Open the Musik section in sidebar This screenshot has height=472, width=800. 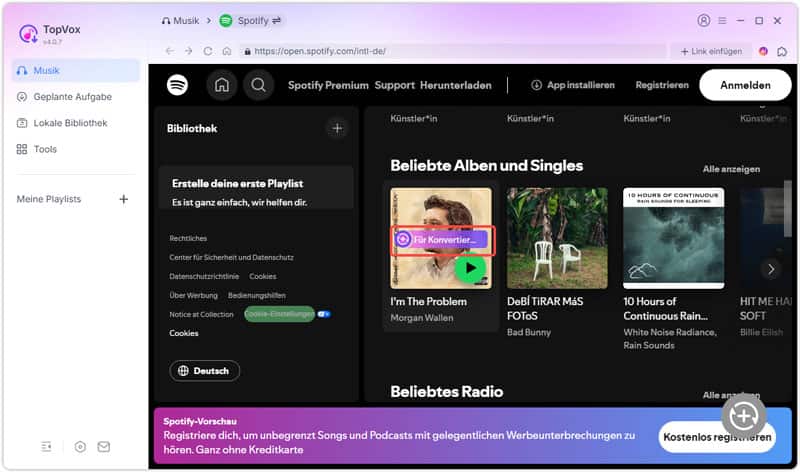[x=76, y=70]
